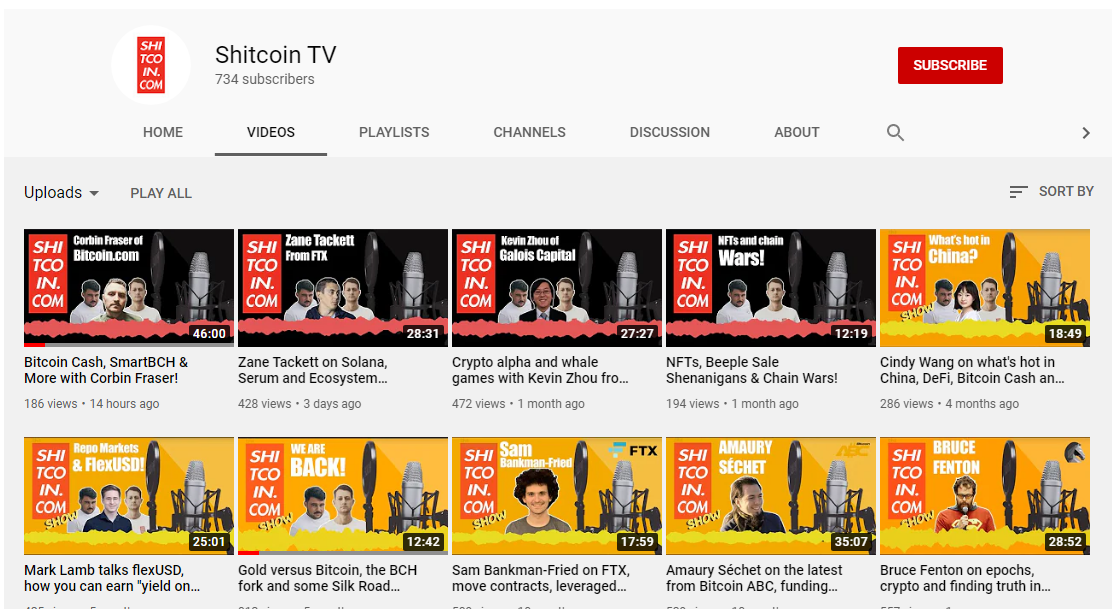Click the 35:07 duration badge
The height and width of the screenshot is (609, 1112).
coord(851,542)
